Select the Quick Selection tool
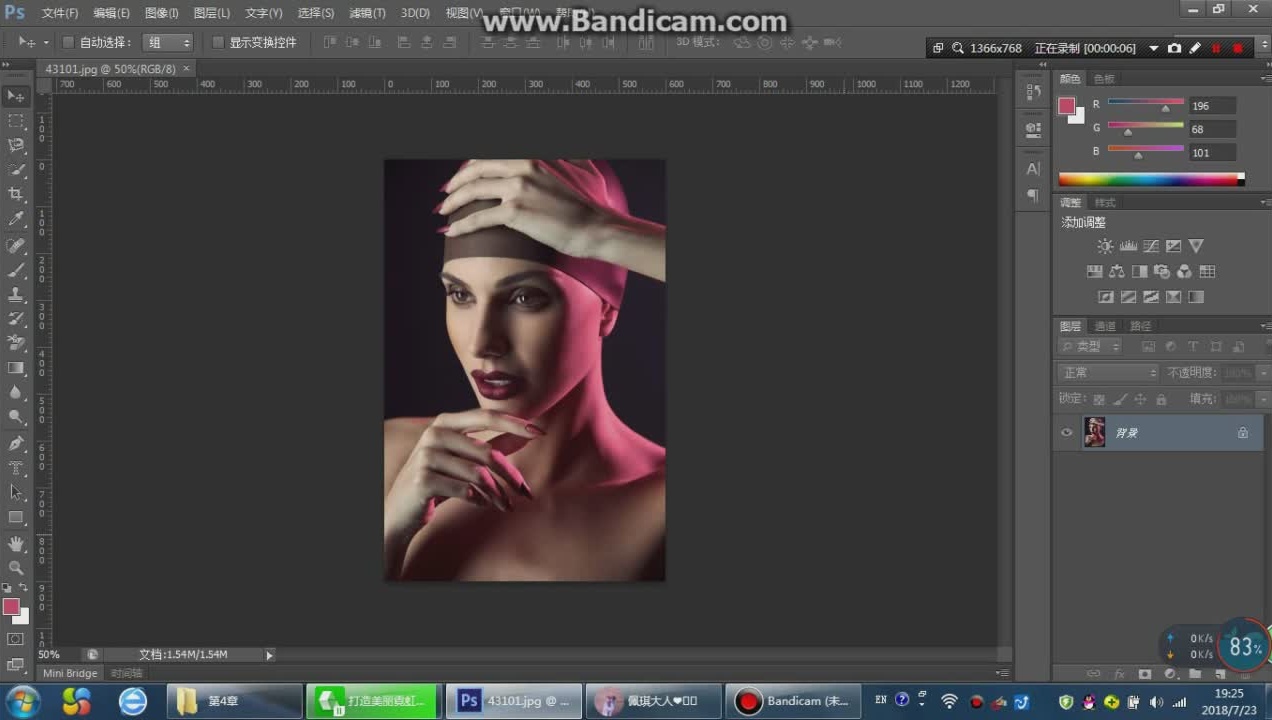Image resolution: width=1272 pixels, height=720 pixels. point(16,170)
